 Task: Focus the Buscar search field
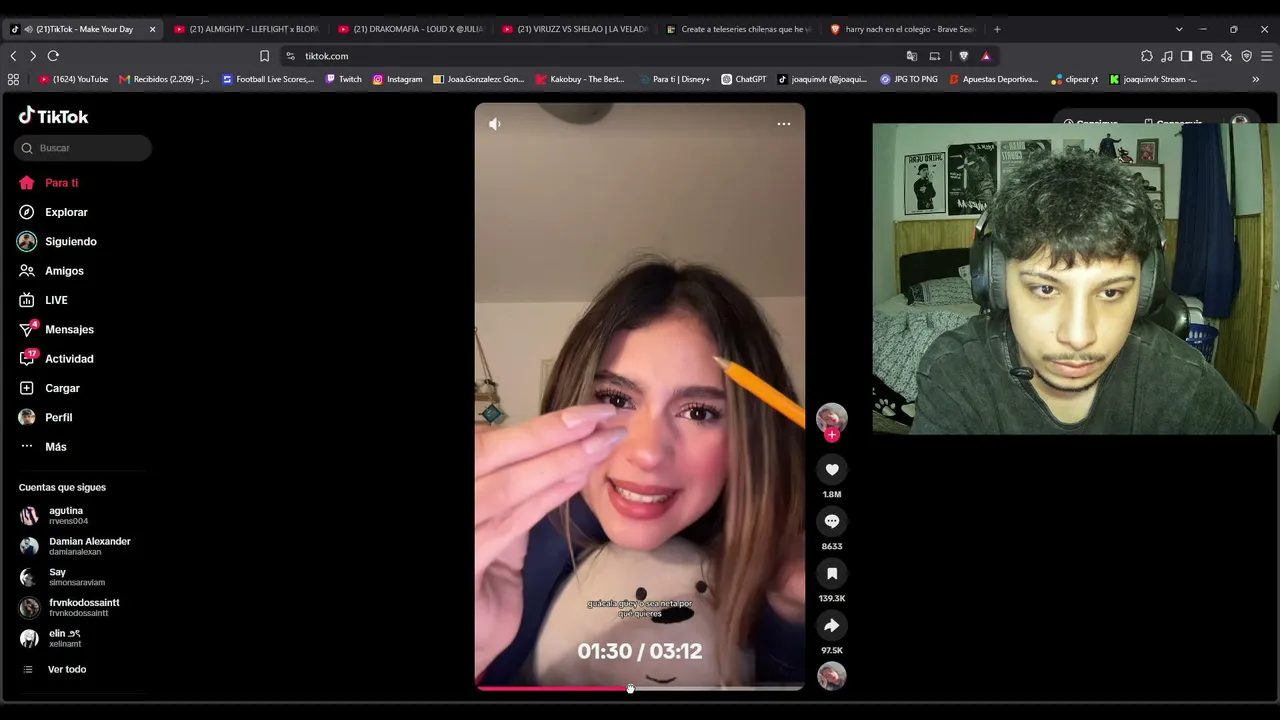pyautogui.click(x=83, y=148)
